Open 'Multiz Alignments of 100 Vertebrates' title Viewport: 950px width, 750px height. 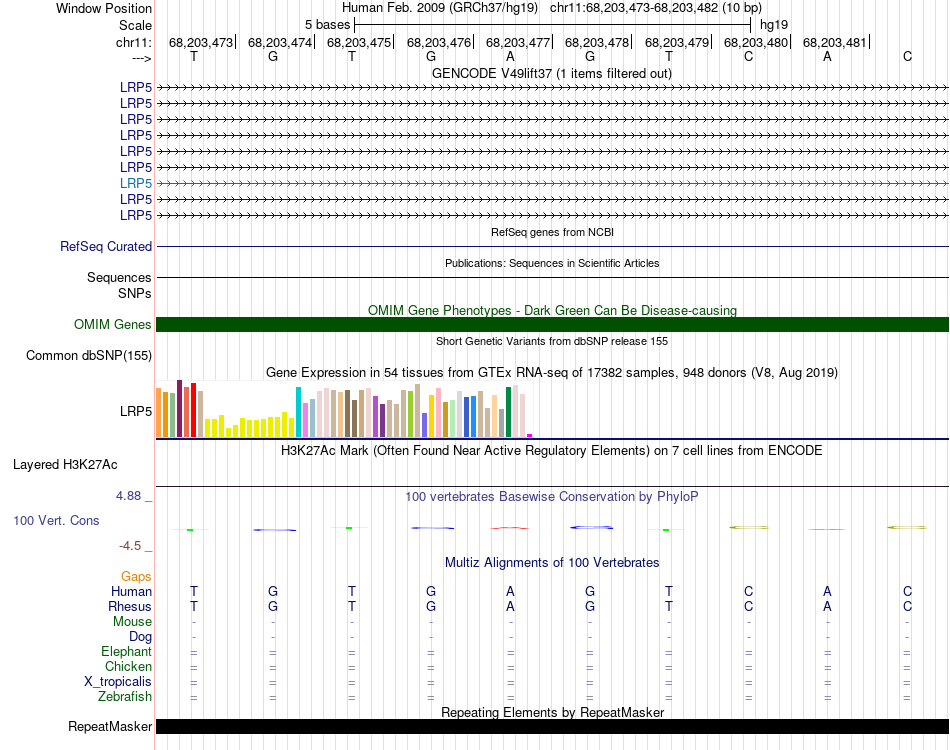coord(552,562)
